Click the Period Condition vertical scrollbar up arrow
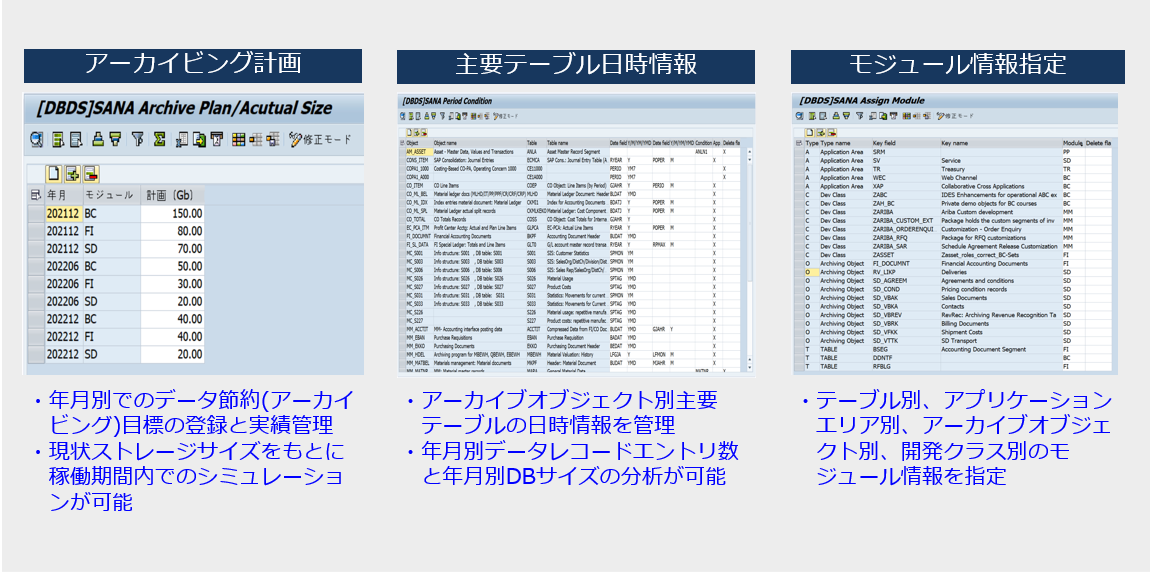The image size is (1150, 572). point(750,151)
